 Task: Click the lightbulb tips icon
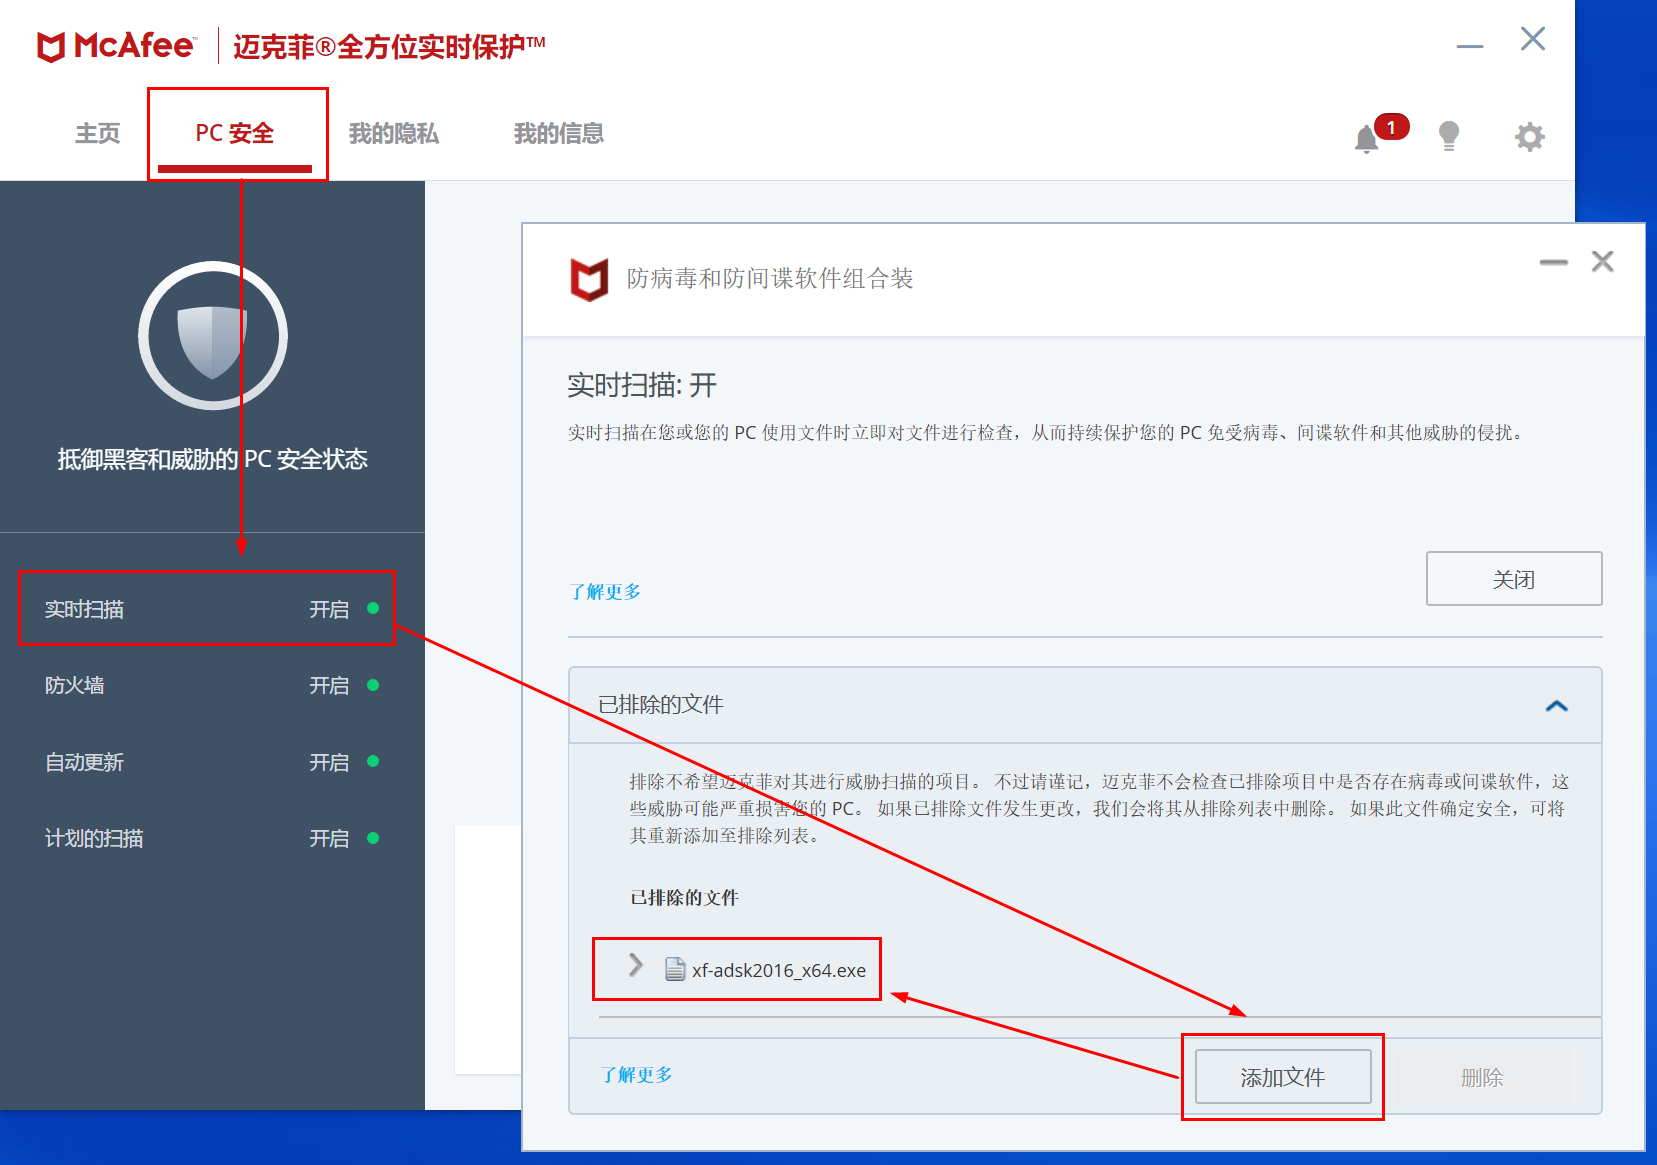pos(1448,136)
